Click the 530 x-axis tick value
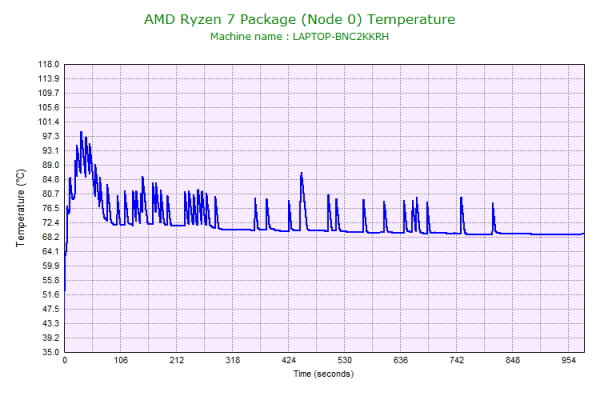Viewport: 600px width, 400px height. coord(345,360)
